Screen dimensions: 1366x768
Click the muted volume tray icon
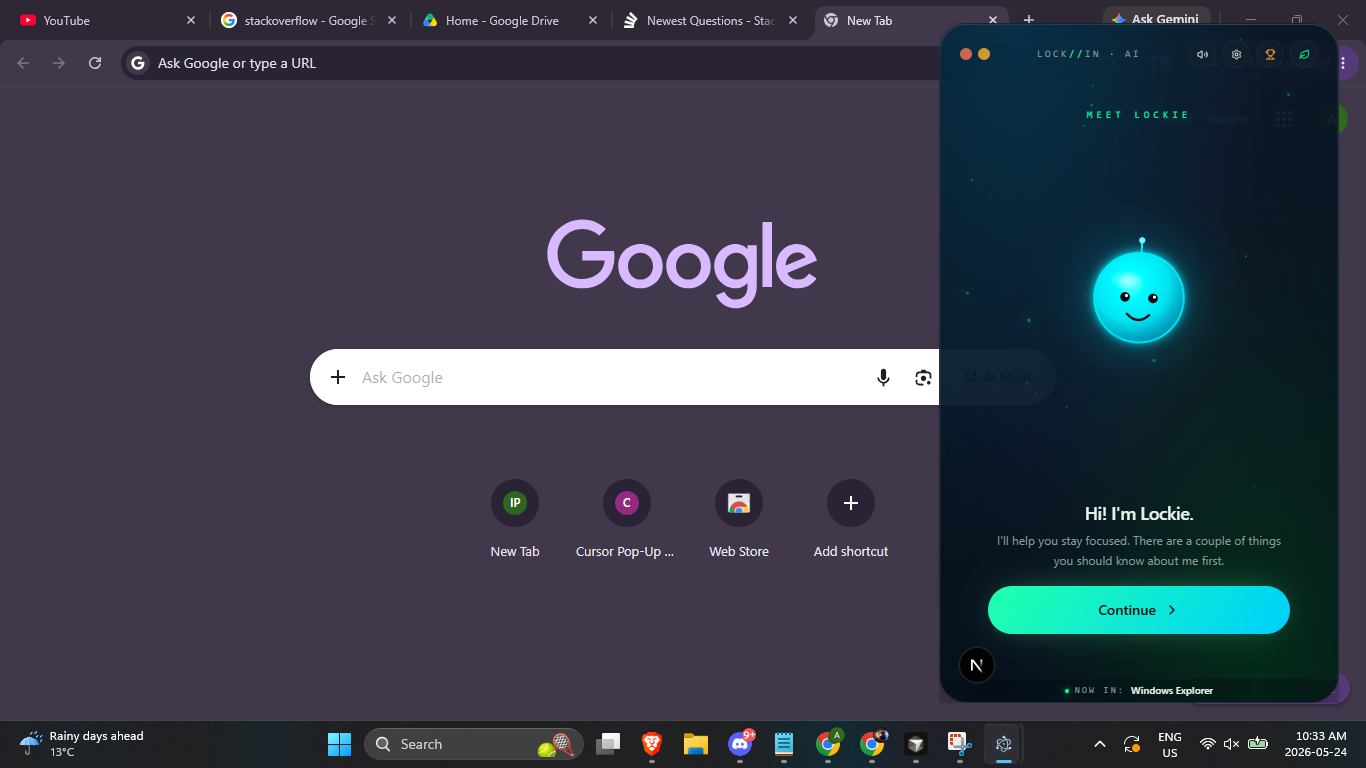click(x=1232, y=744)
